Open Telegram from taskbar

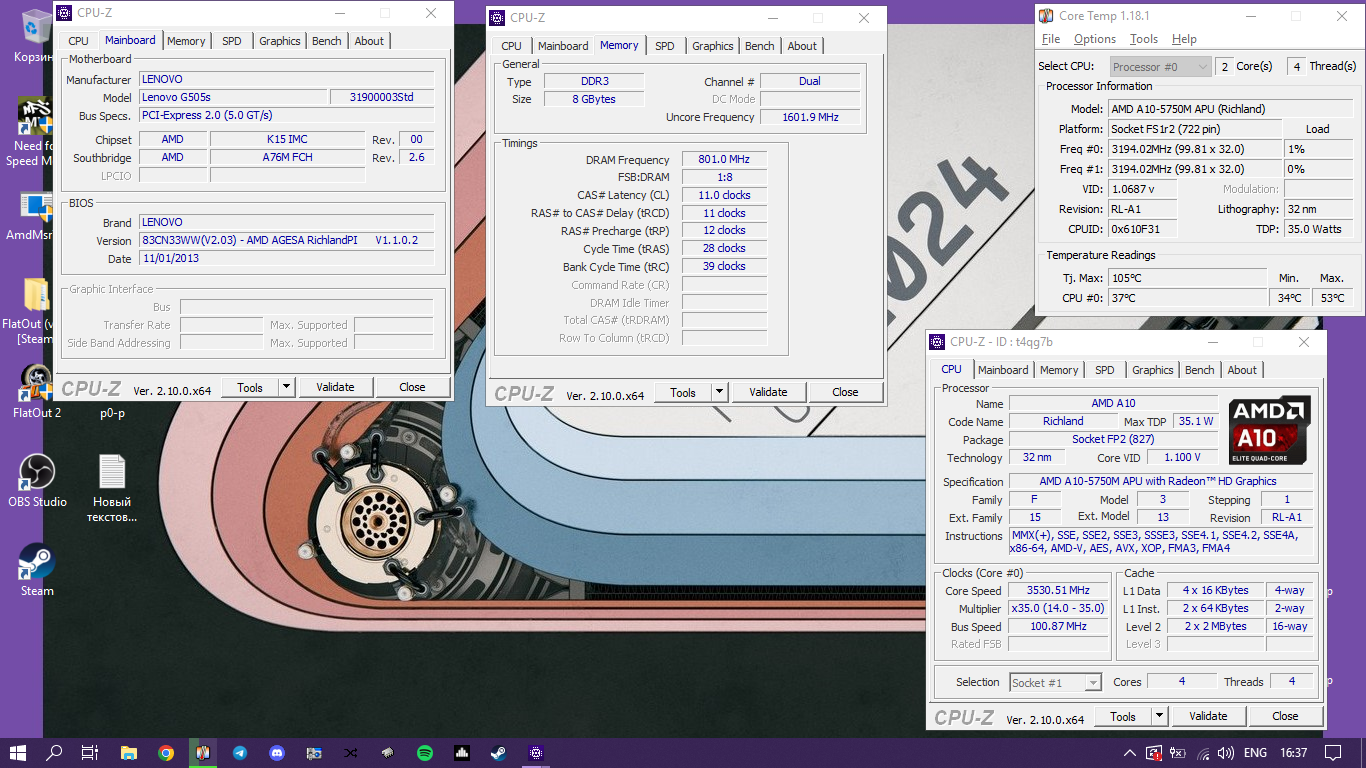[x=240, y=753]
